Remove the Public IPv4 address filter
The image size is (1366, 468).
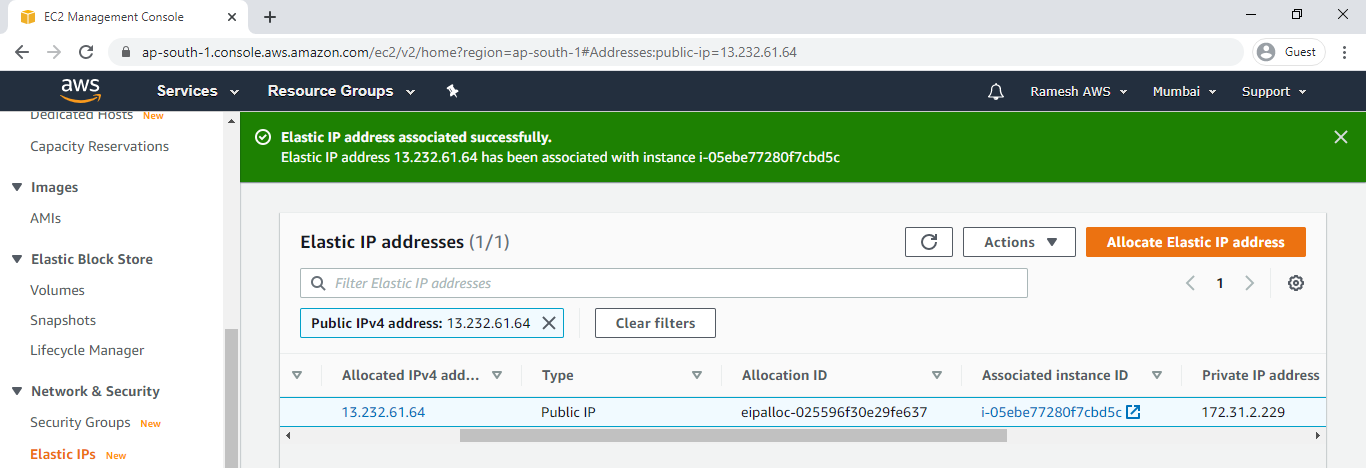pos(548,323)
